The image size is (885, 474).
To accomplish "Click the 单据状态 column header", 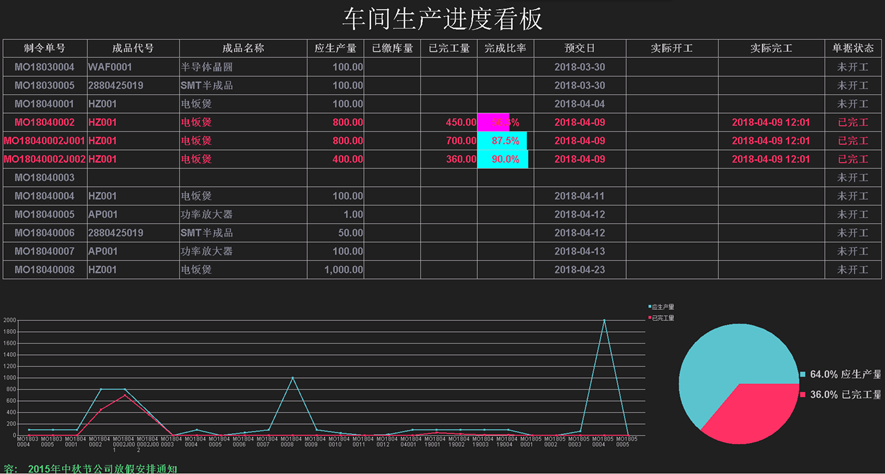I will tap(852, 48).
